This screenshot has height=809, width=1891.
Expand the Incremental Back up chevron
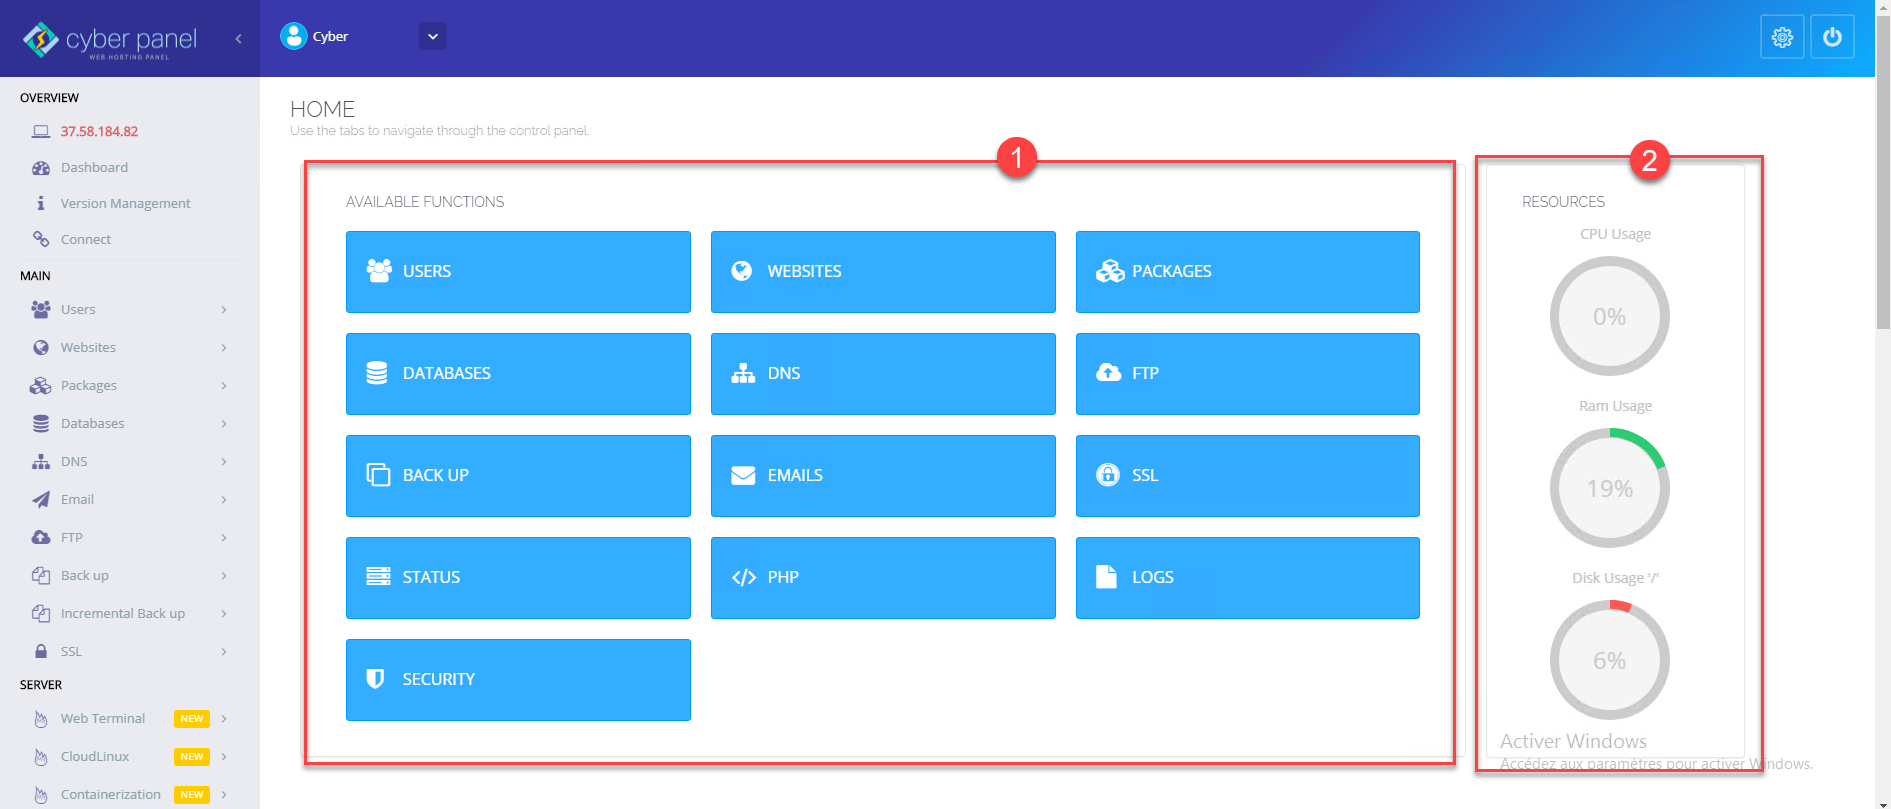224,614
